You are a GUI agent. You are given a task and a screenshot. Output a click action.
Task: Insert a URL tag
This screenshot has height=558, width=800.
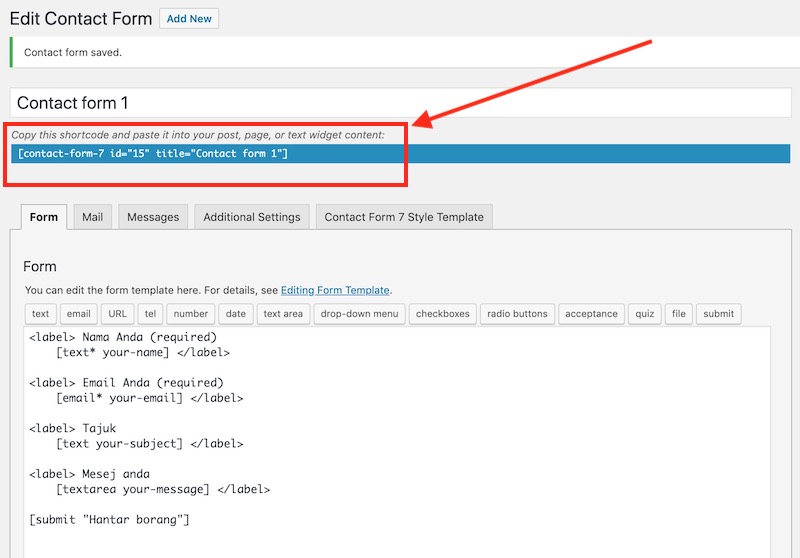coord(117,314)
